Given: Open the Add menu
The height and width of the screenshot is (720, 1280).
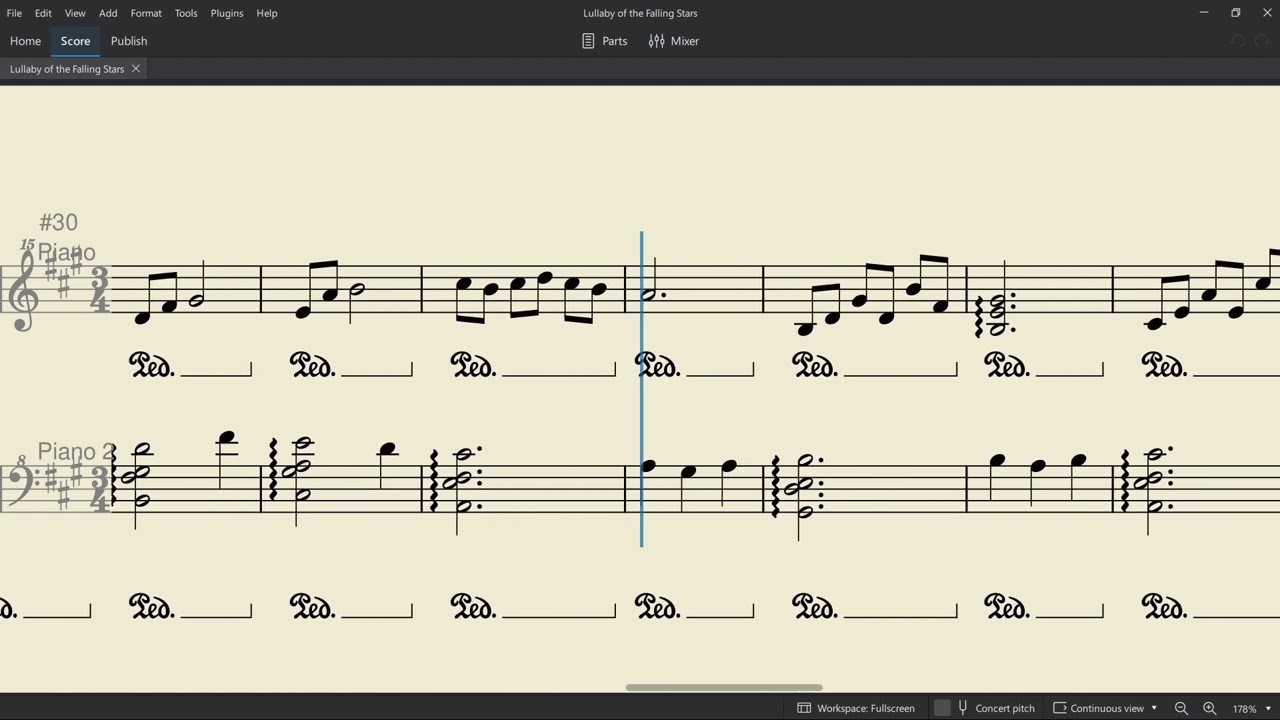Looking at the screenshot, I should point(108,13).
